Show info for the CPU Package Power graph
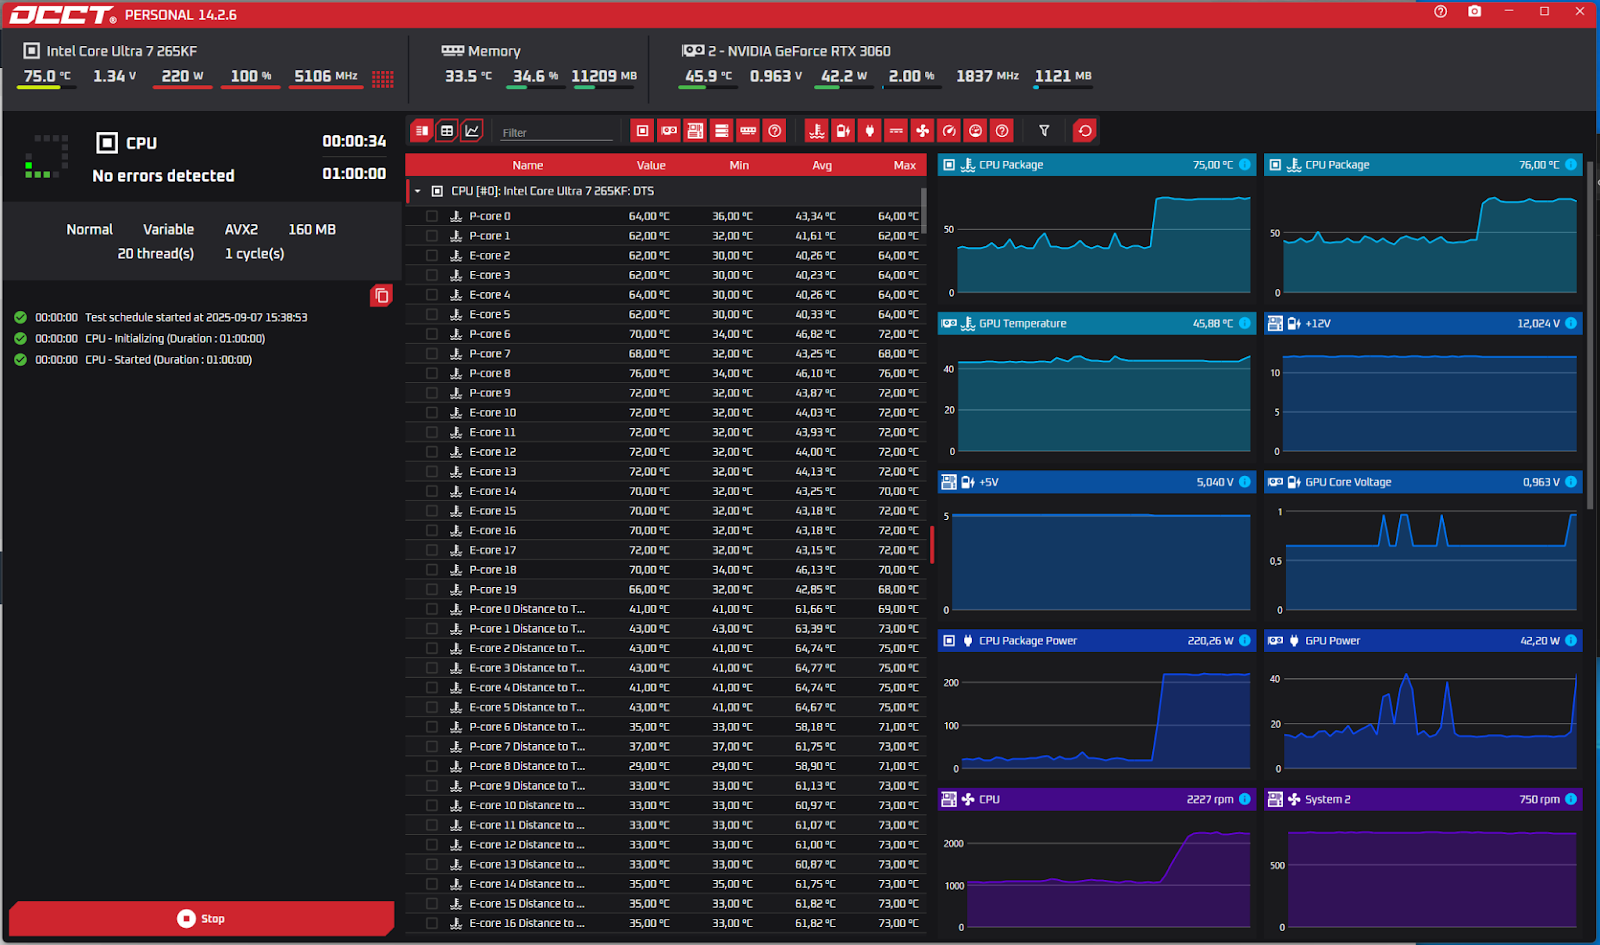 click(1245, 641)
